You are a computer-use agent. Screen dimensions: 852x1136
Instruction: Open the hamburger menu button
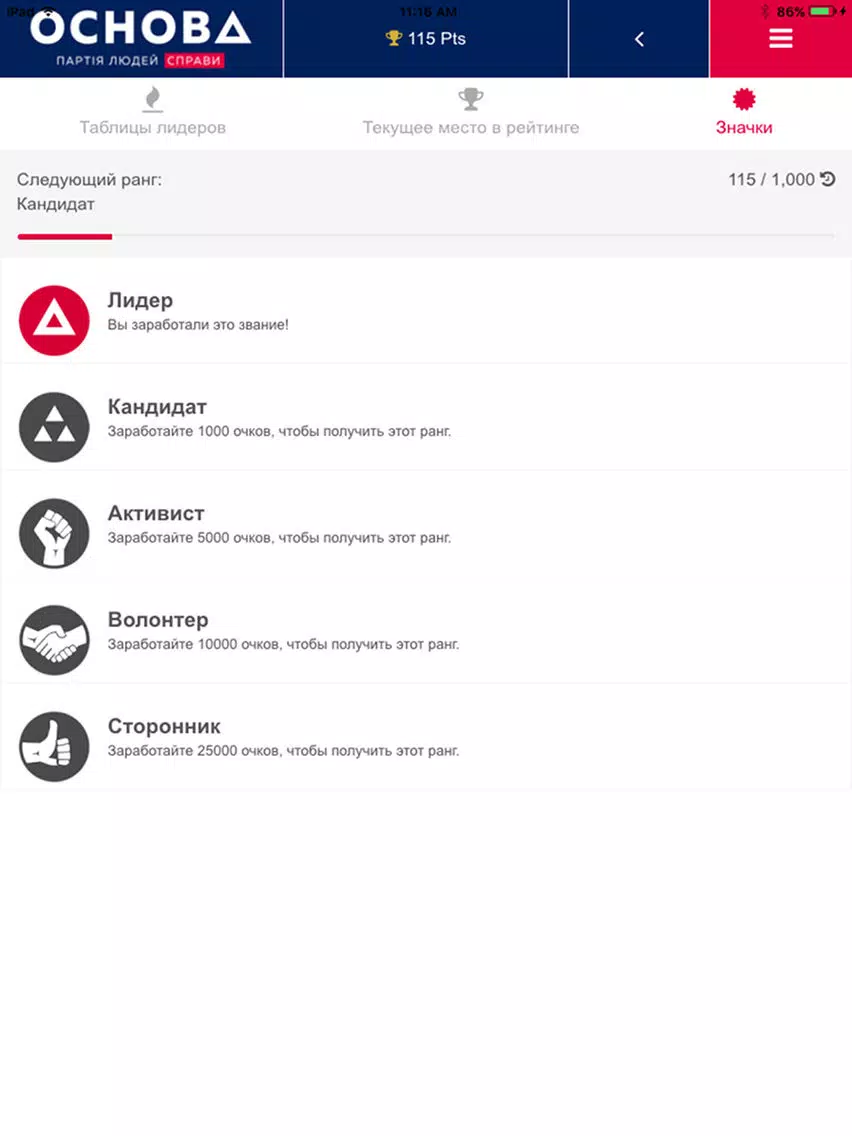click(780, 38)
